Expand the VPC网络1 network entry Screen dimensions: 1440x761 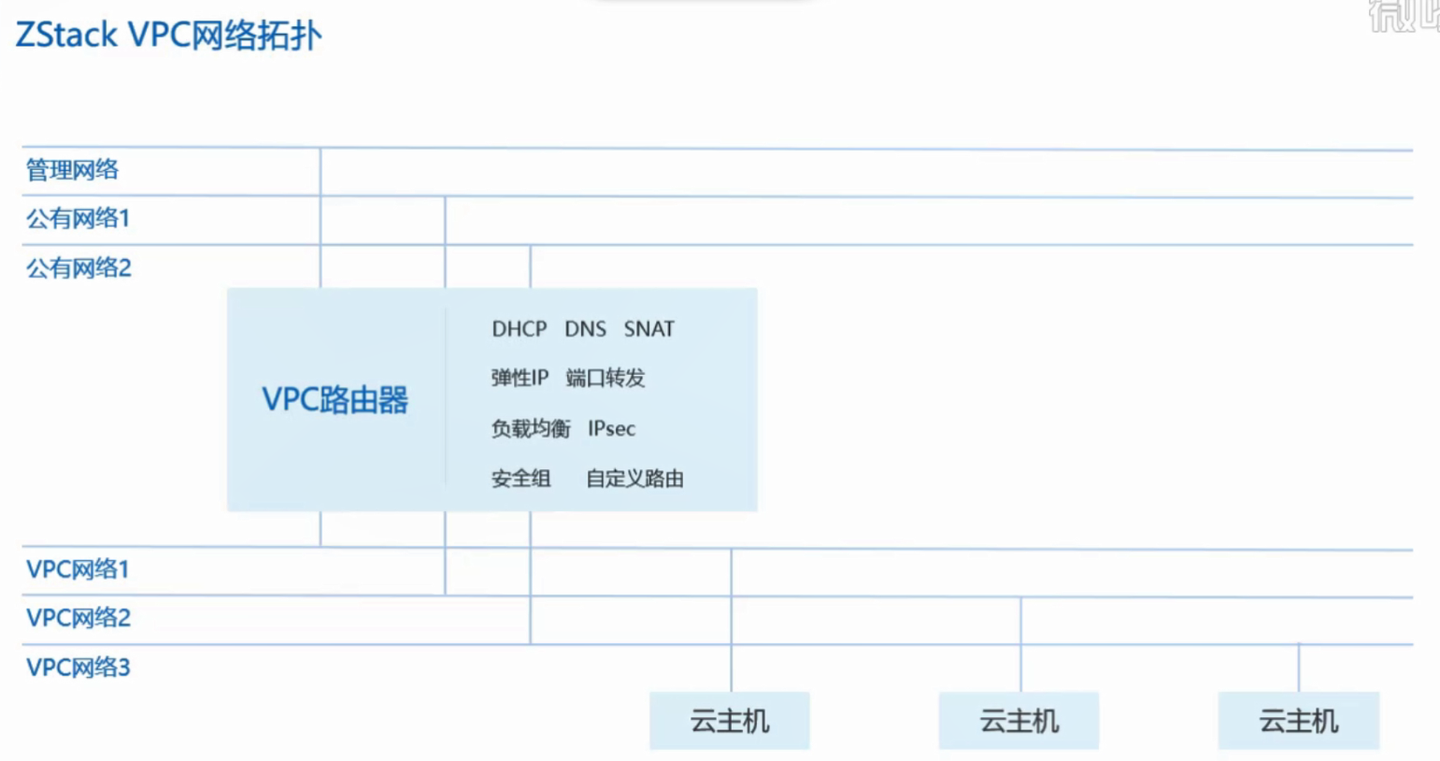coord(77,568)
